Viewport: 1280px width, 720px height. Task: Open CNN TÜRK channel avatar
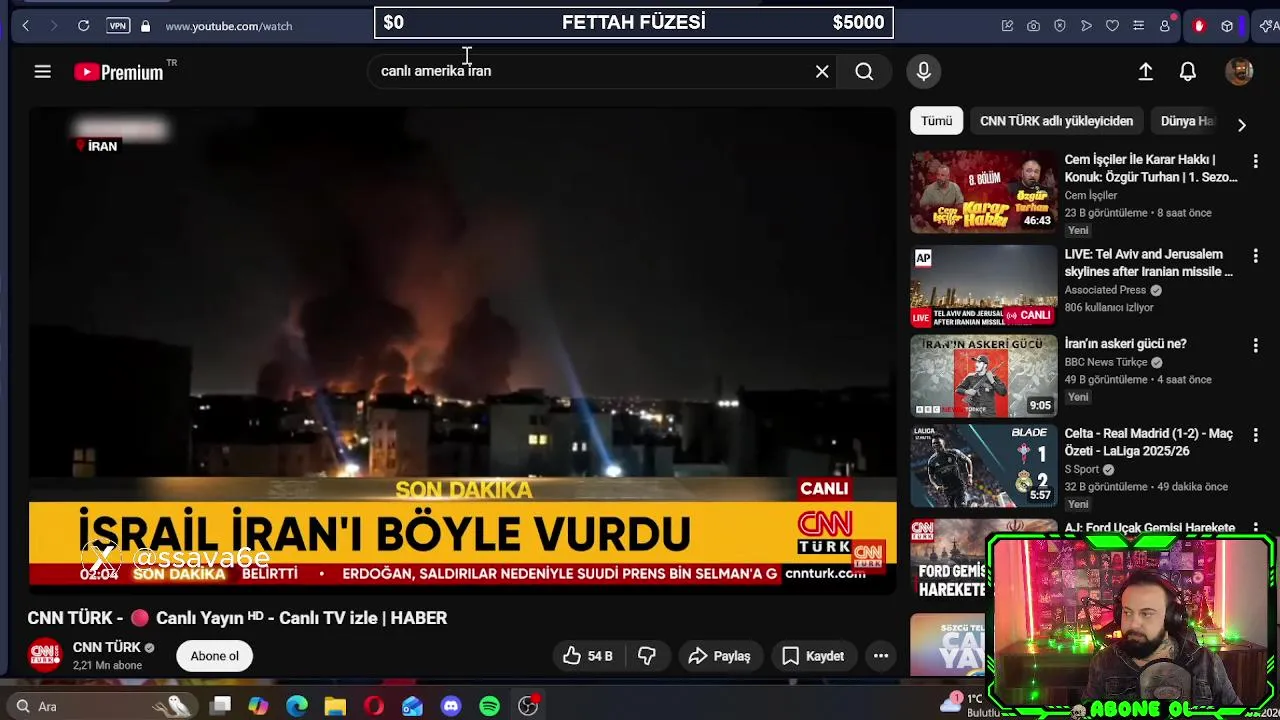tap(45, 655)
